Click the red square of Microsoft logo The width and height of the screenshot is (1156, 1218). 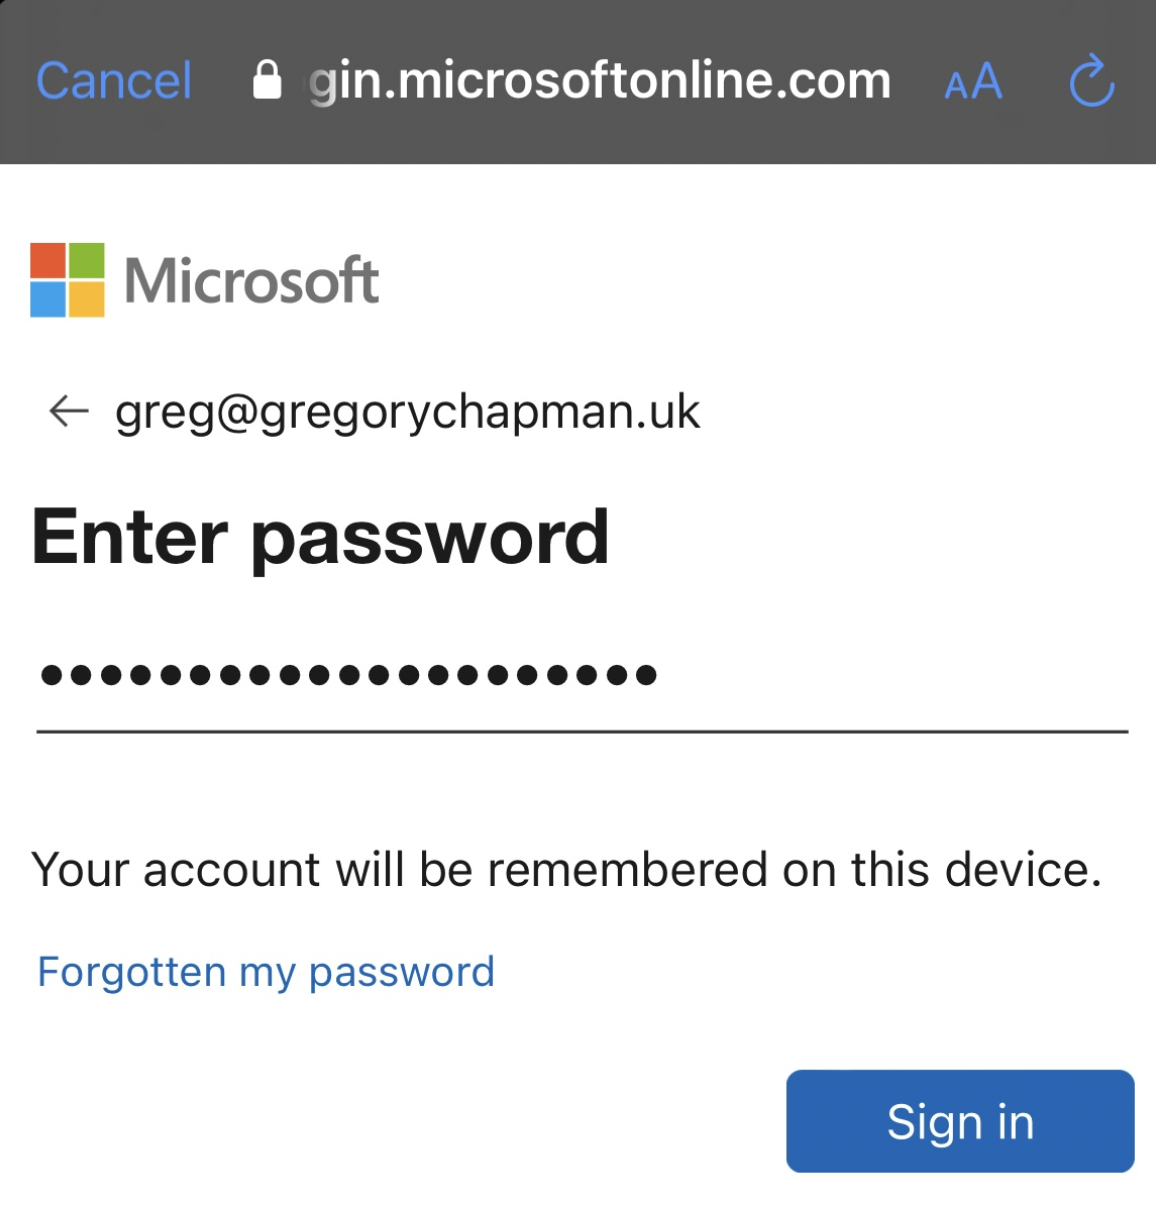tap(48, 261)
